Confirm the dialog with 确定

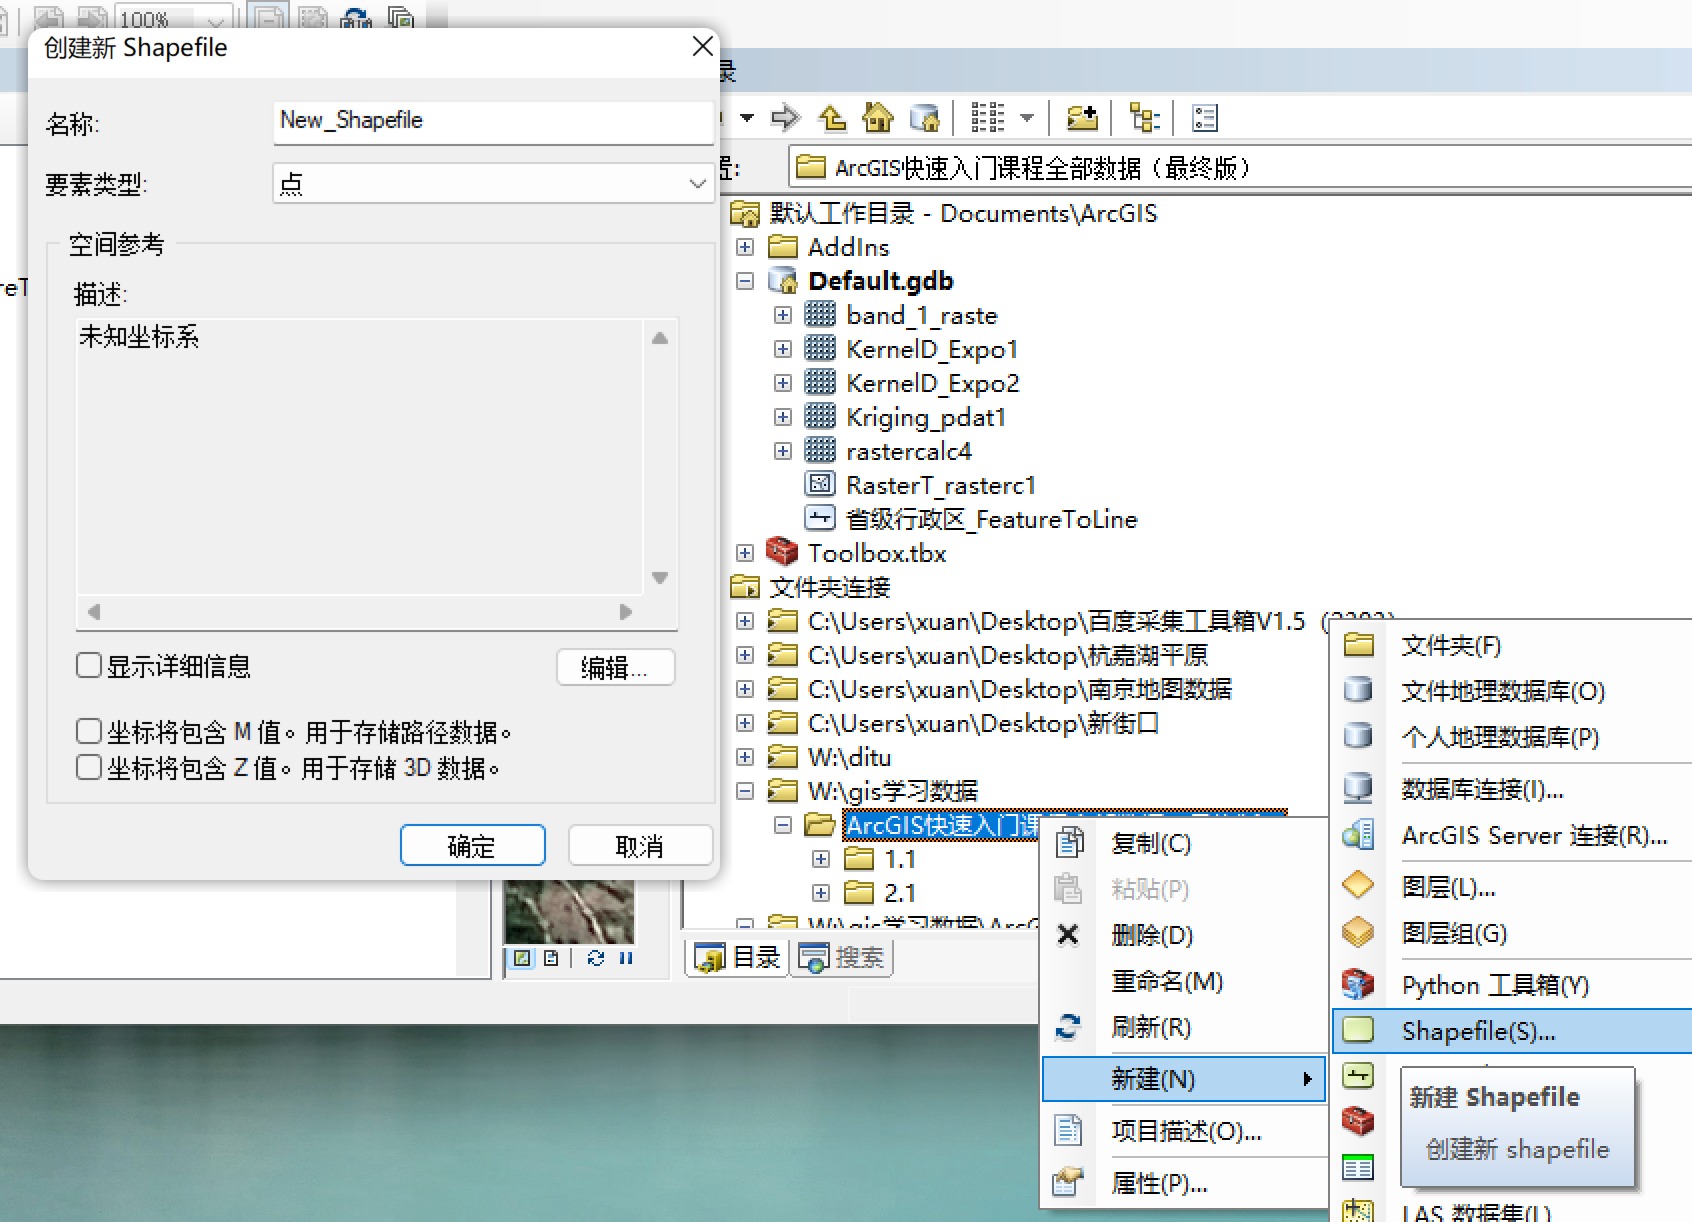[472, 846]
